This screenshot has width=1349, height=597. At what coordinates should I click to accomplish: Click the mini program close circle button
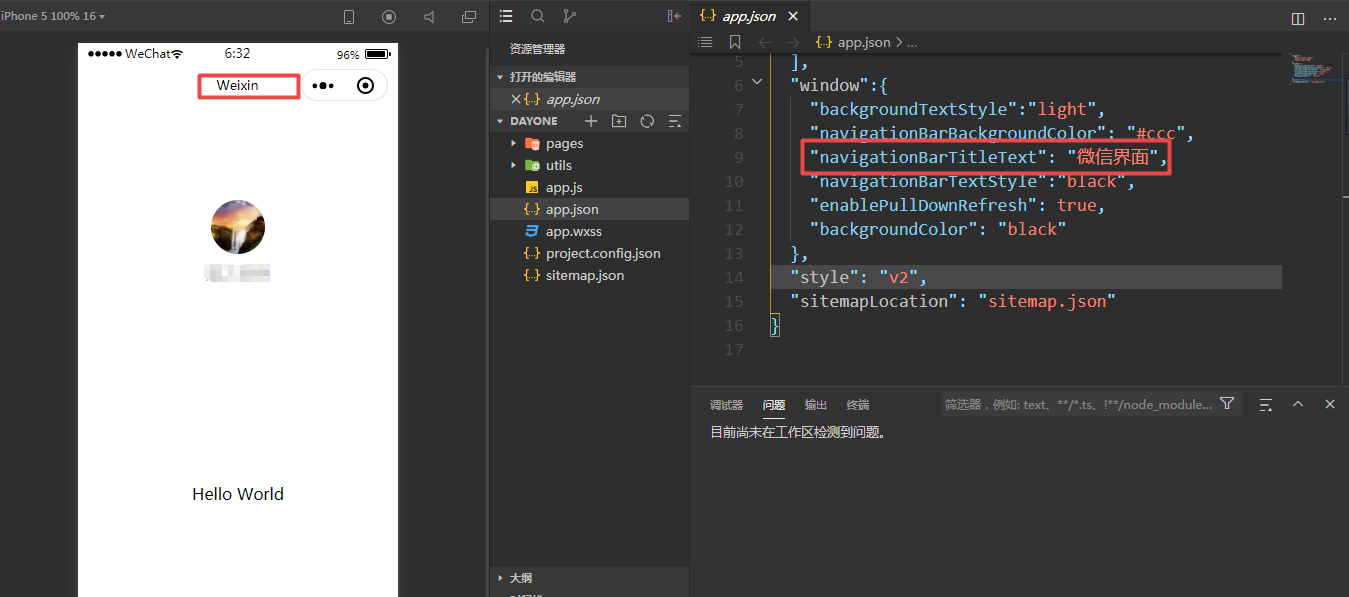(366, 86)
